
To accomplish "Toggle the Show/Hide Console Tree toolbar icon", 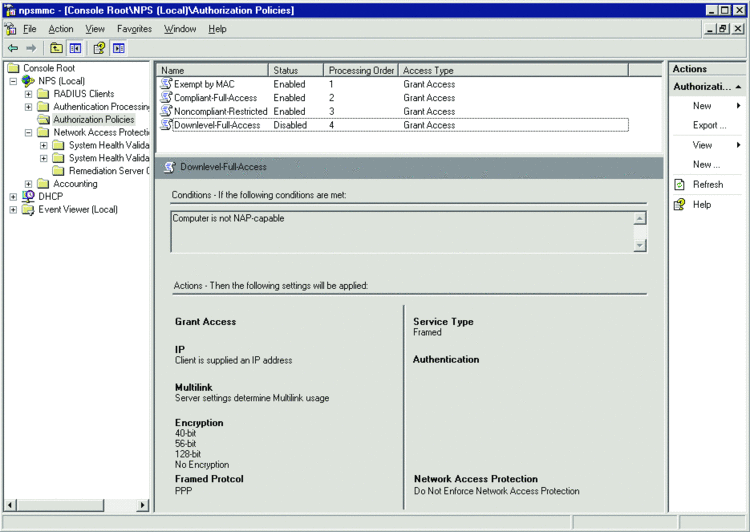I will pyautogui.click(x=75, y=48).
